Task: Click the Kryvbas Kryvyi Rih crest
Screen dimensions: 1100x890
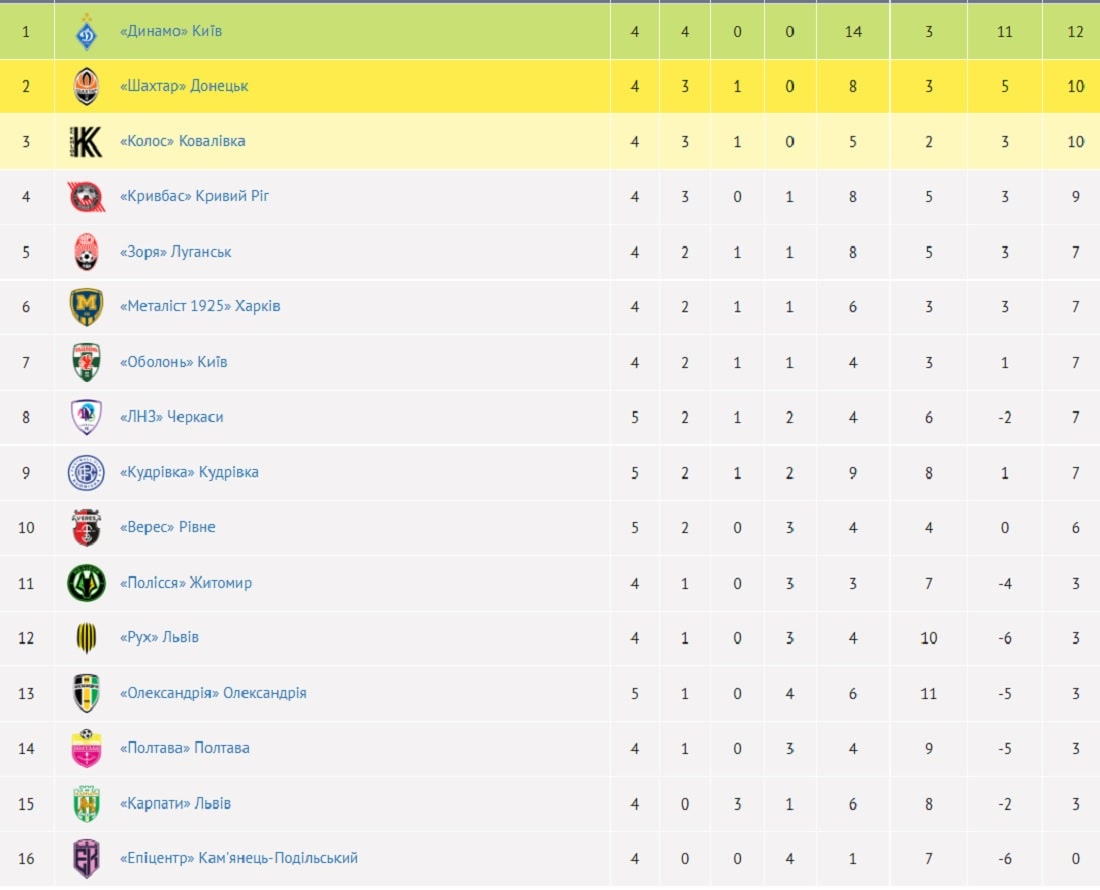Action: pyautogui.click(x=86, y=197)
